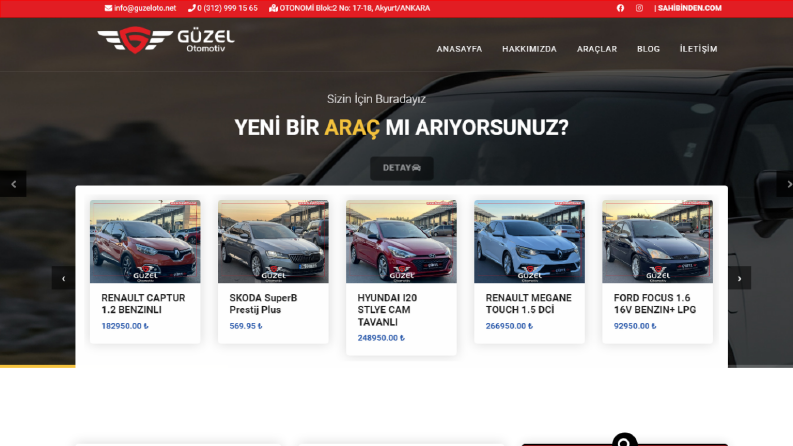Open Instagram icon in top bar
This screenshot has height=446, width=793.
coord(639,8)
